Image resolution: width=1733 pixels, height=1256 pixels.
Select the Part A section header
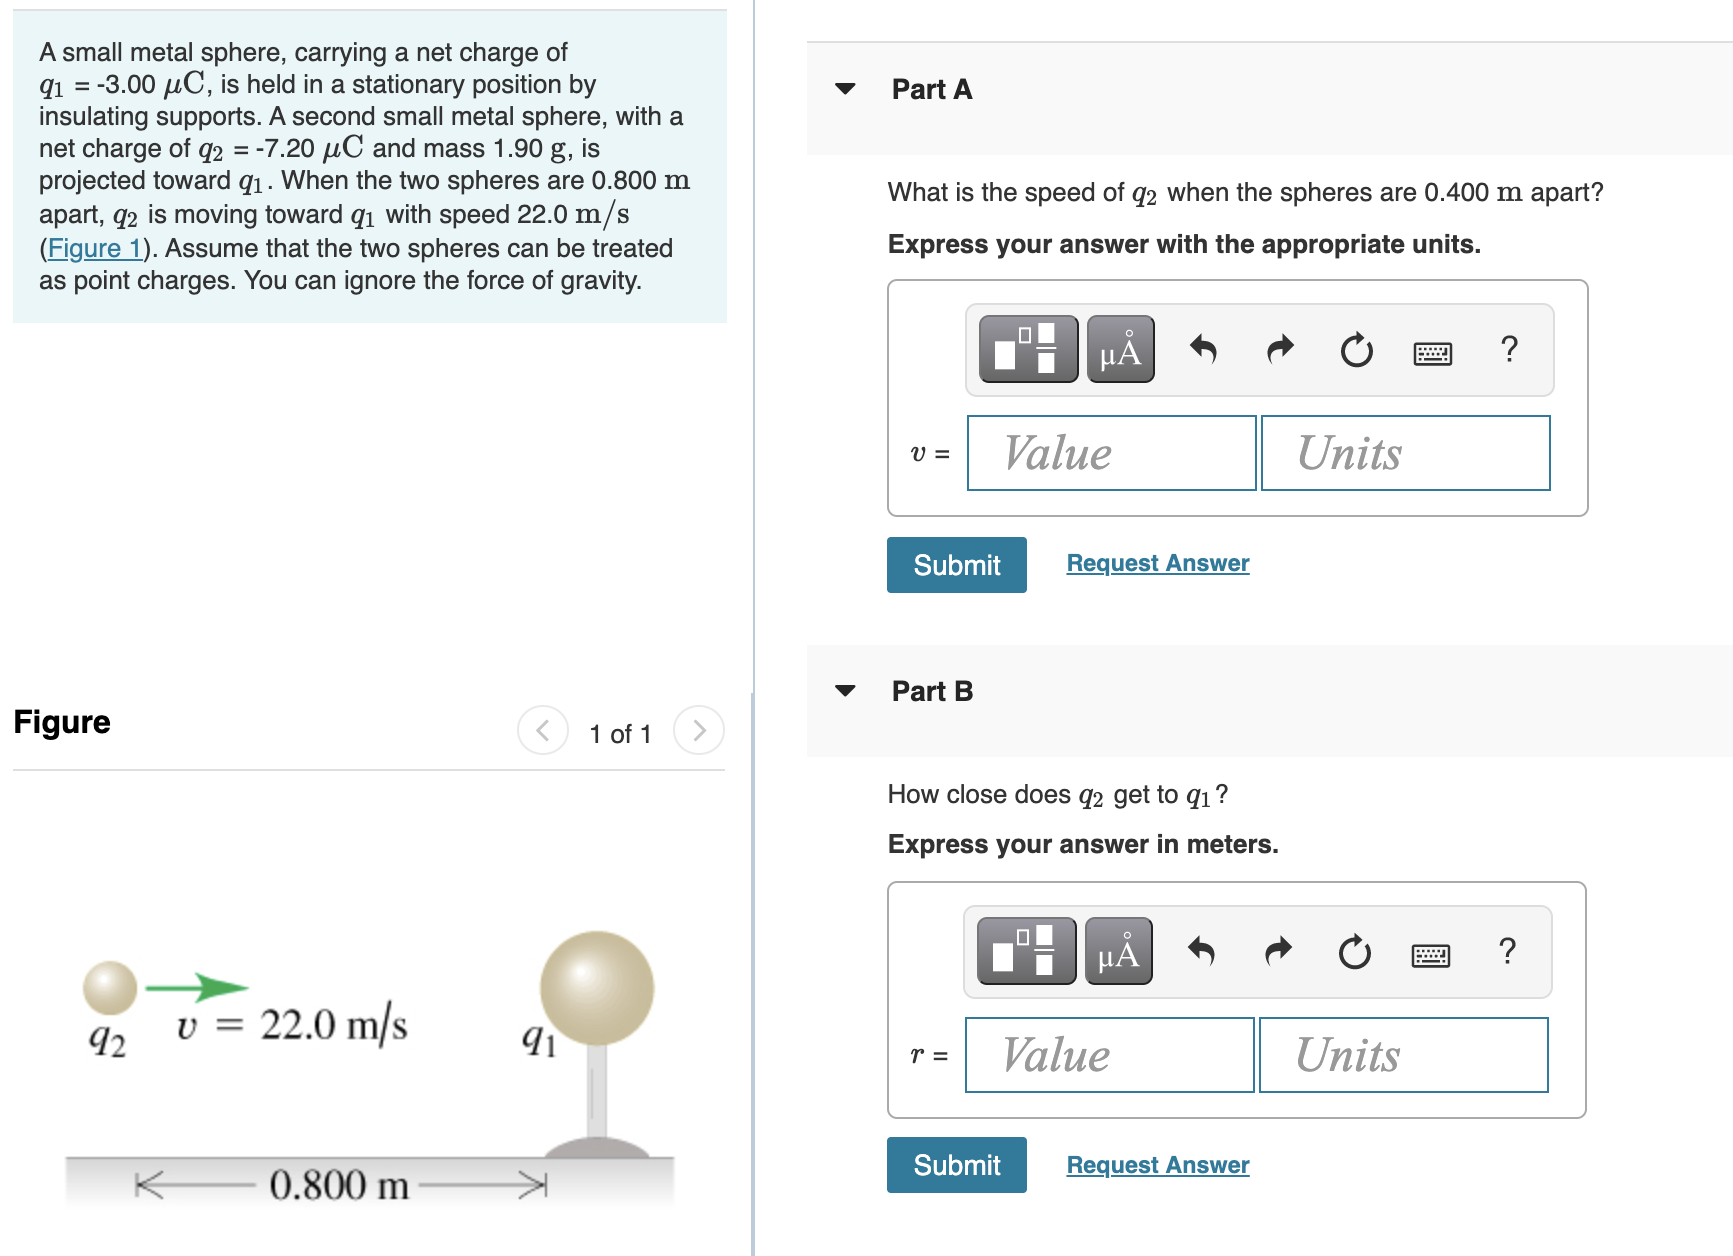click(x=931, y=88)
